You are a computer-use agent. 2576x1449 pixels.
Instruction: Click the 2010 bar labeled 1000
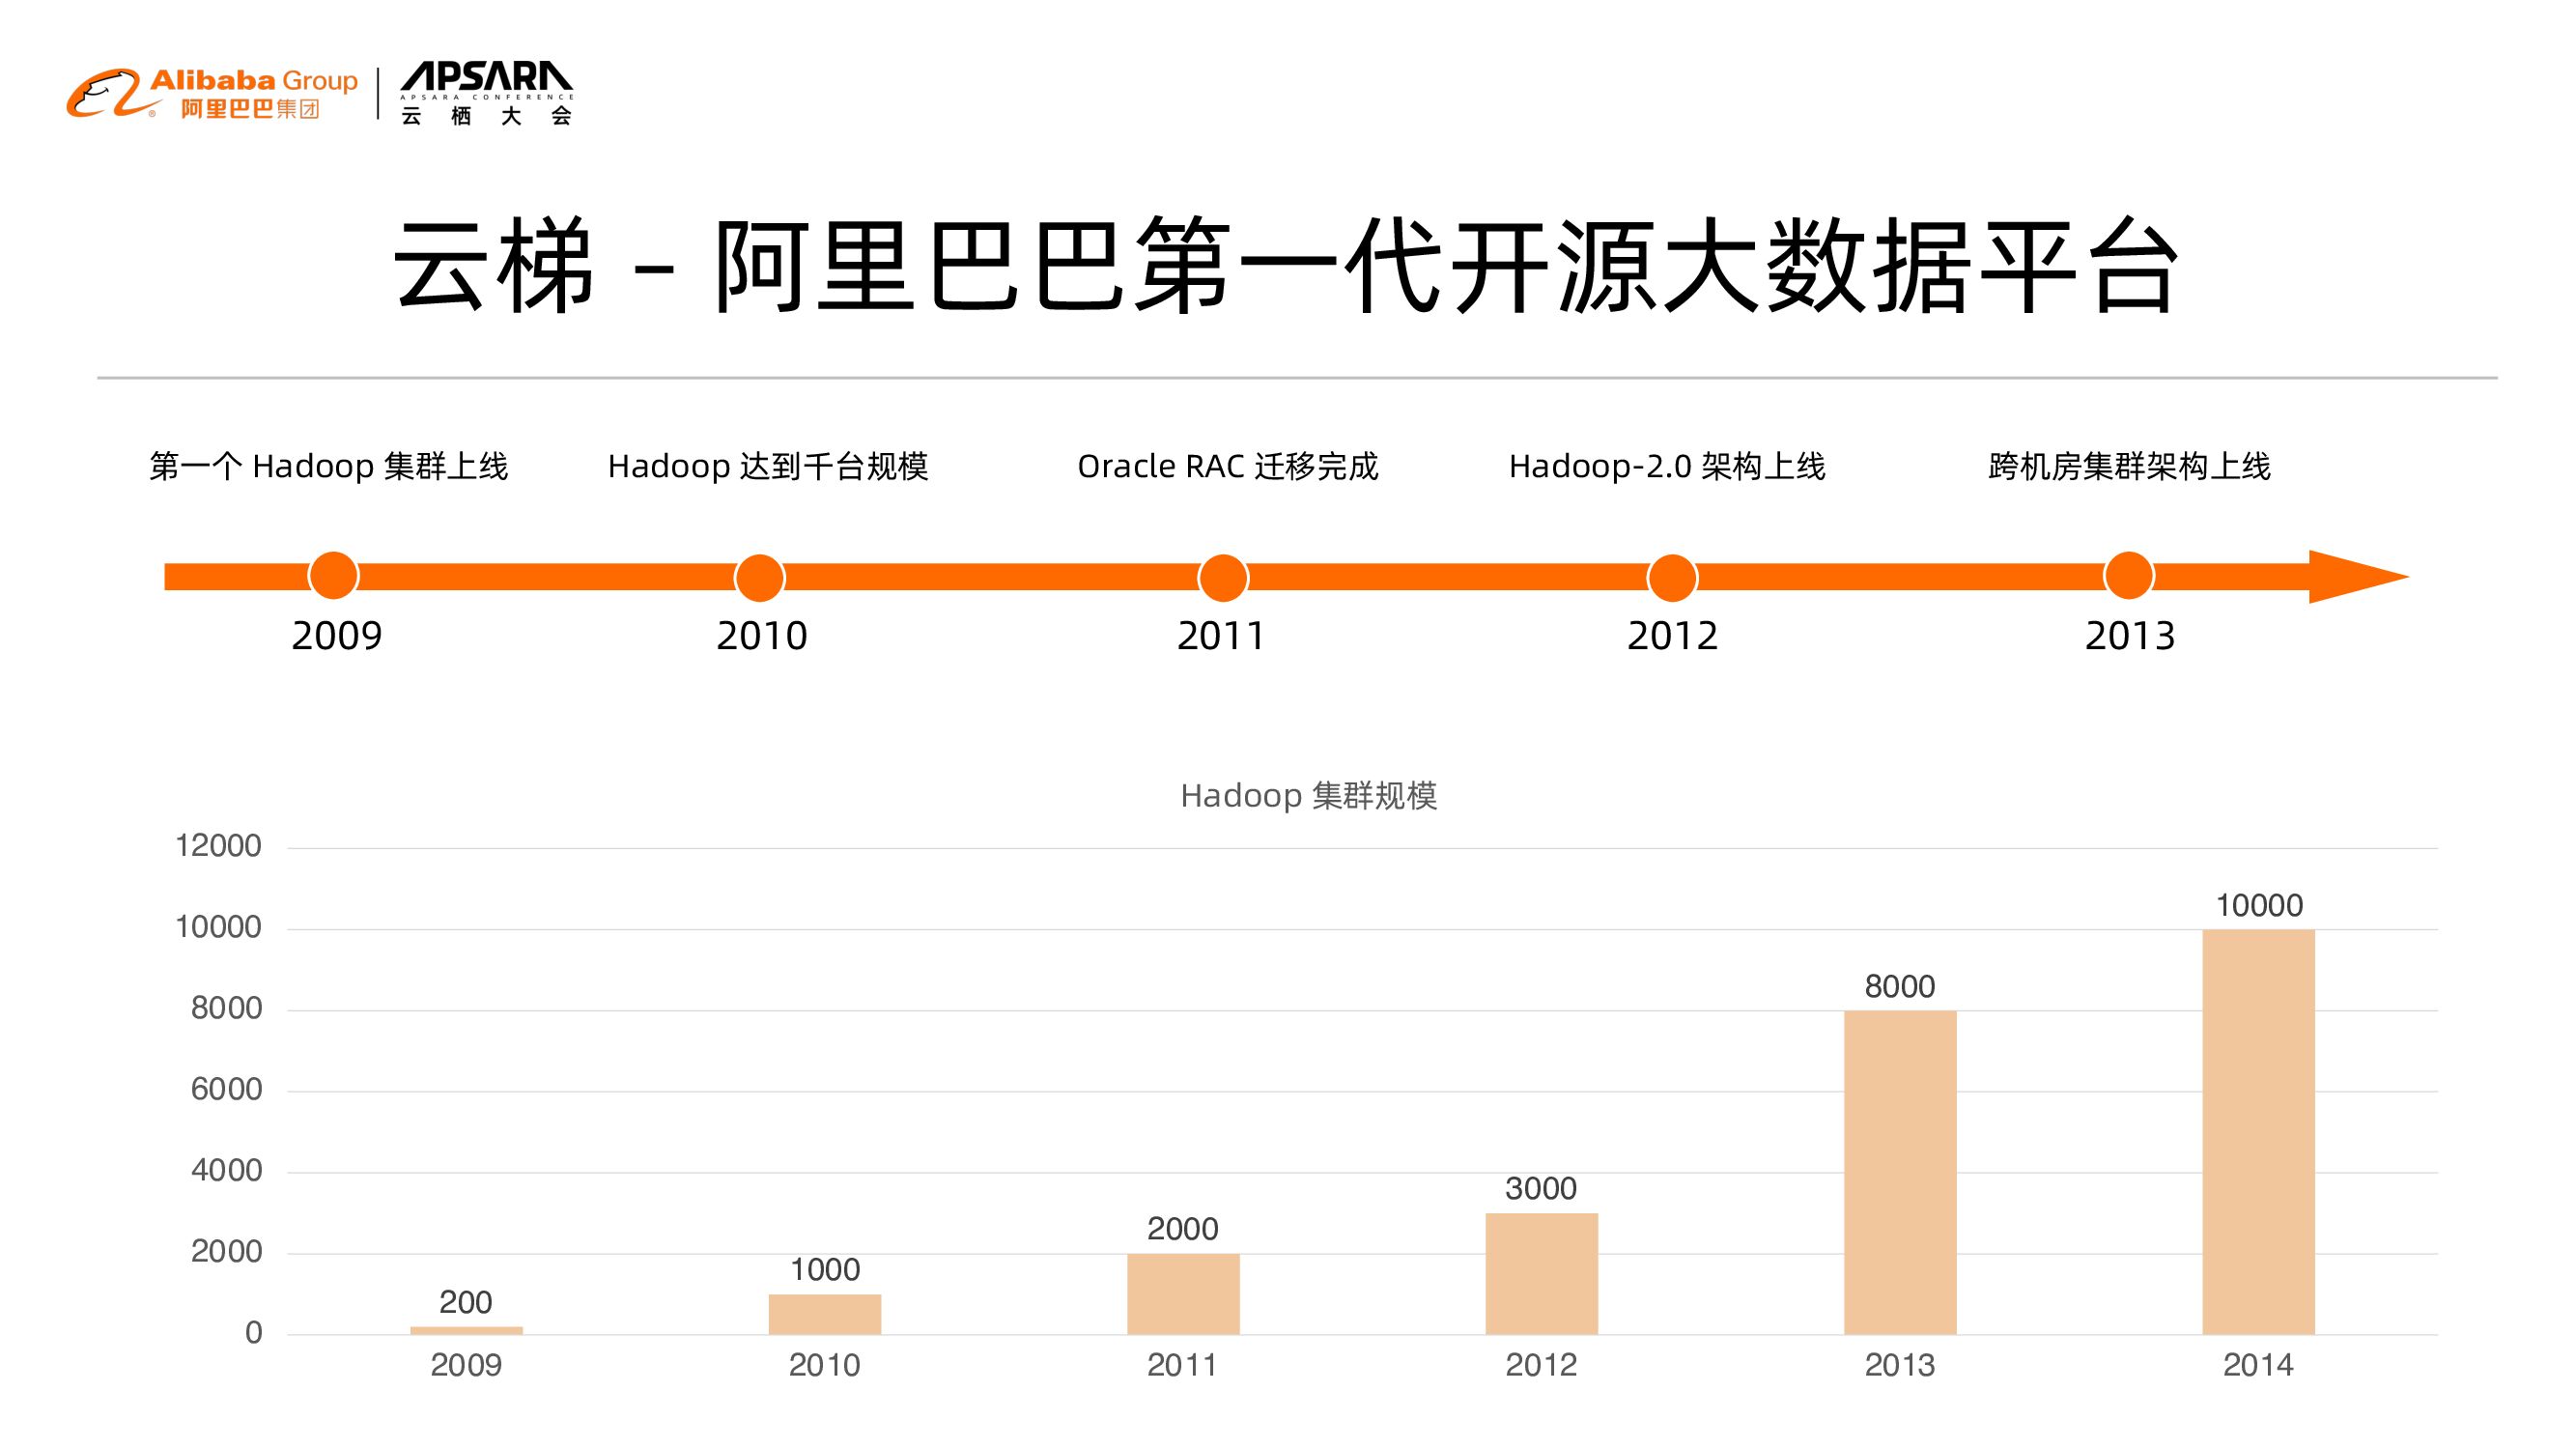824,1313
